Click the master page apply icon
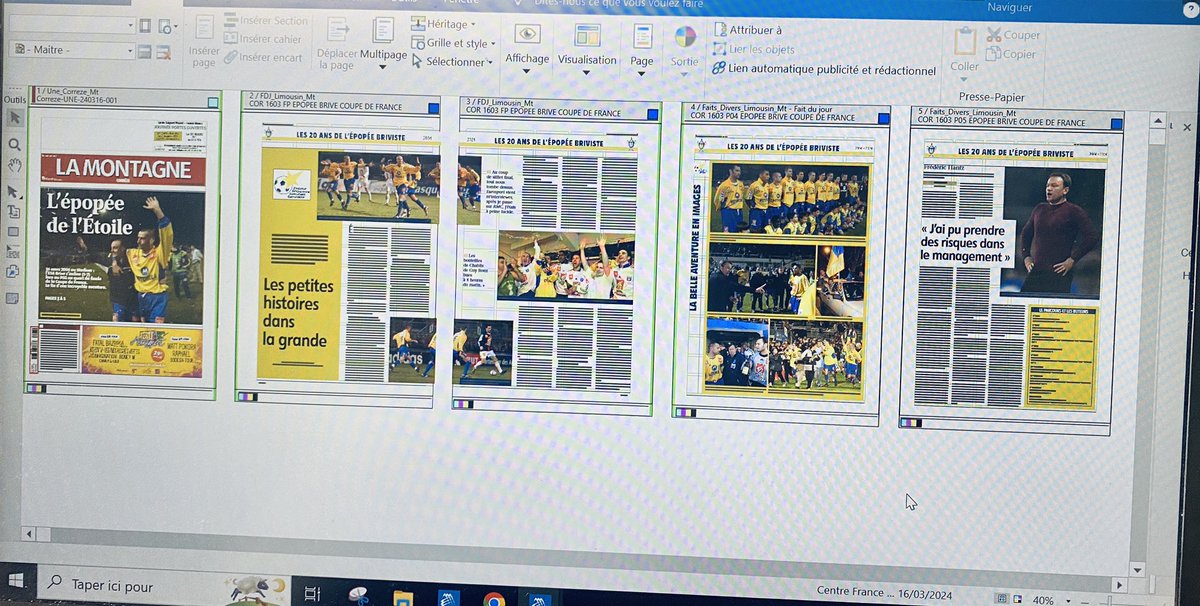 [145, 51]
